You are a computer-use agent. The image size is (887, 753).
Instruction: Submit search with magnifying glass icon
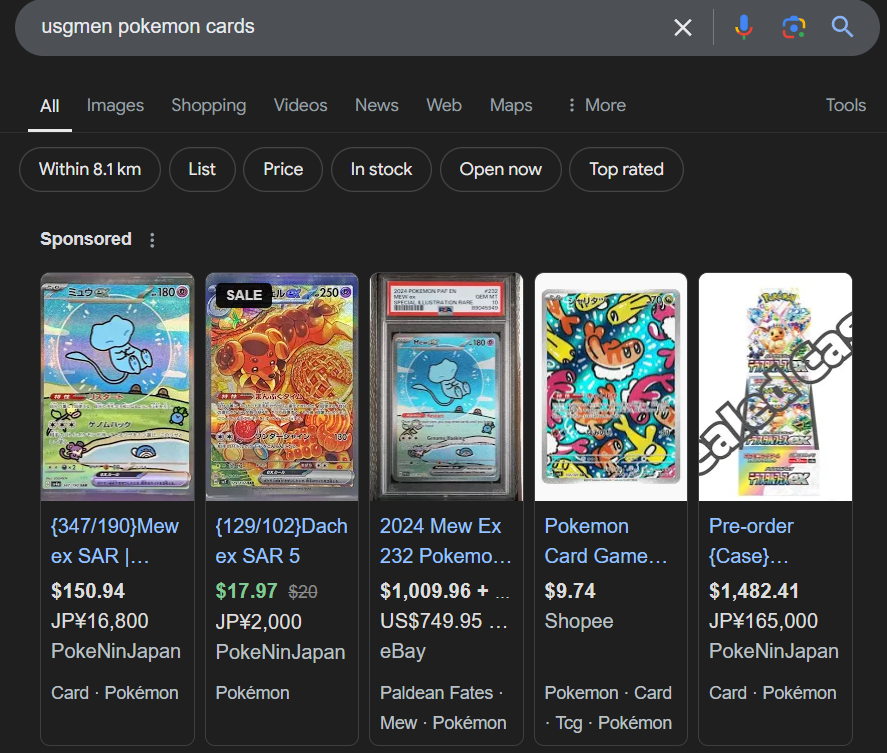[x=842, y=27]
